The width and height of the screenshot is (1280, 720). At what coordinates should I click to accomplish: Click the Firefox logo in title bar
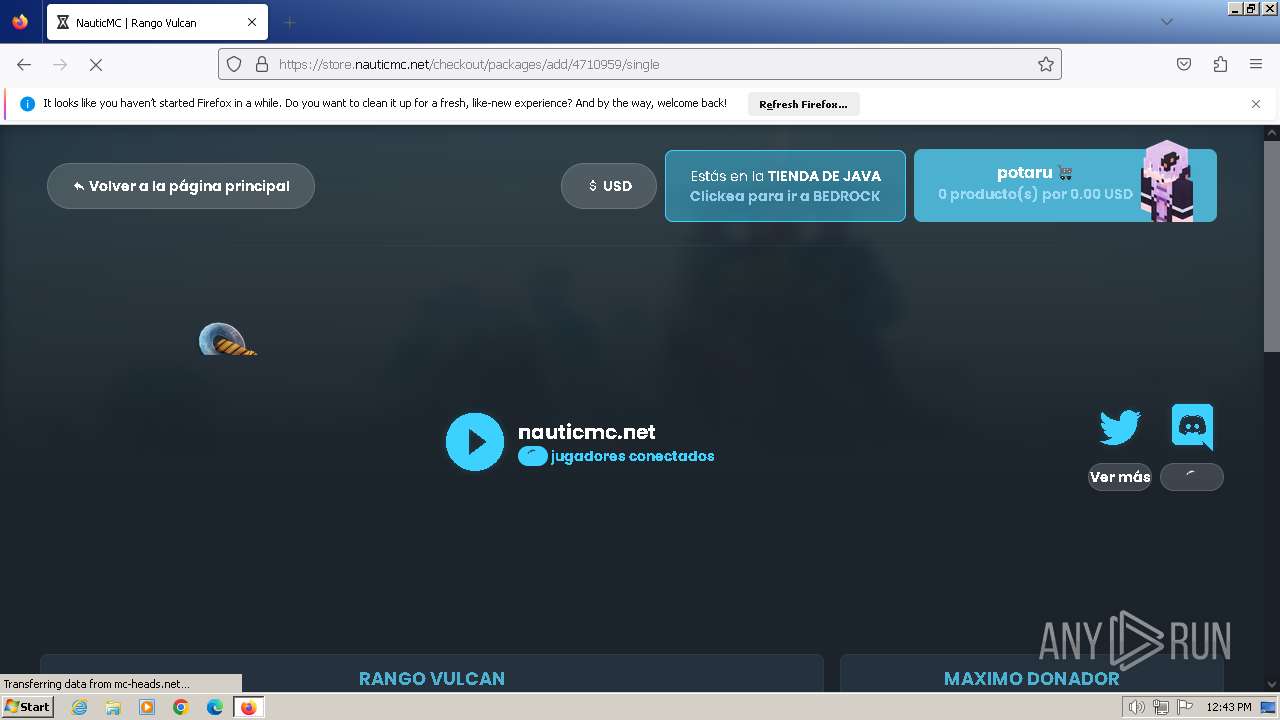point(20,22)
